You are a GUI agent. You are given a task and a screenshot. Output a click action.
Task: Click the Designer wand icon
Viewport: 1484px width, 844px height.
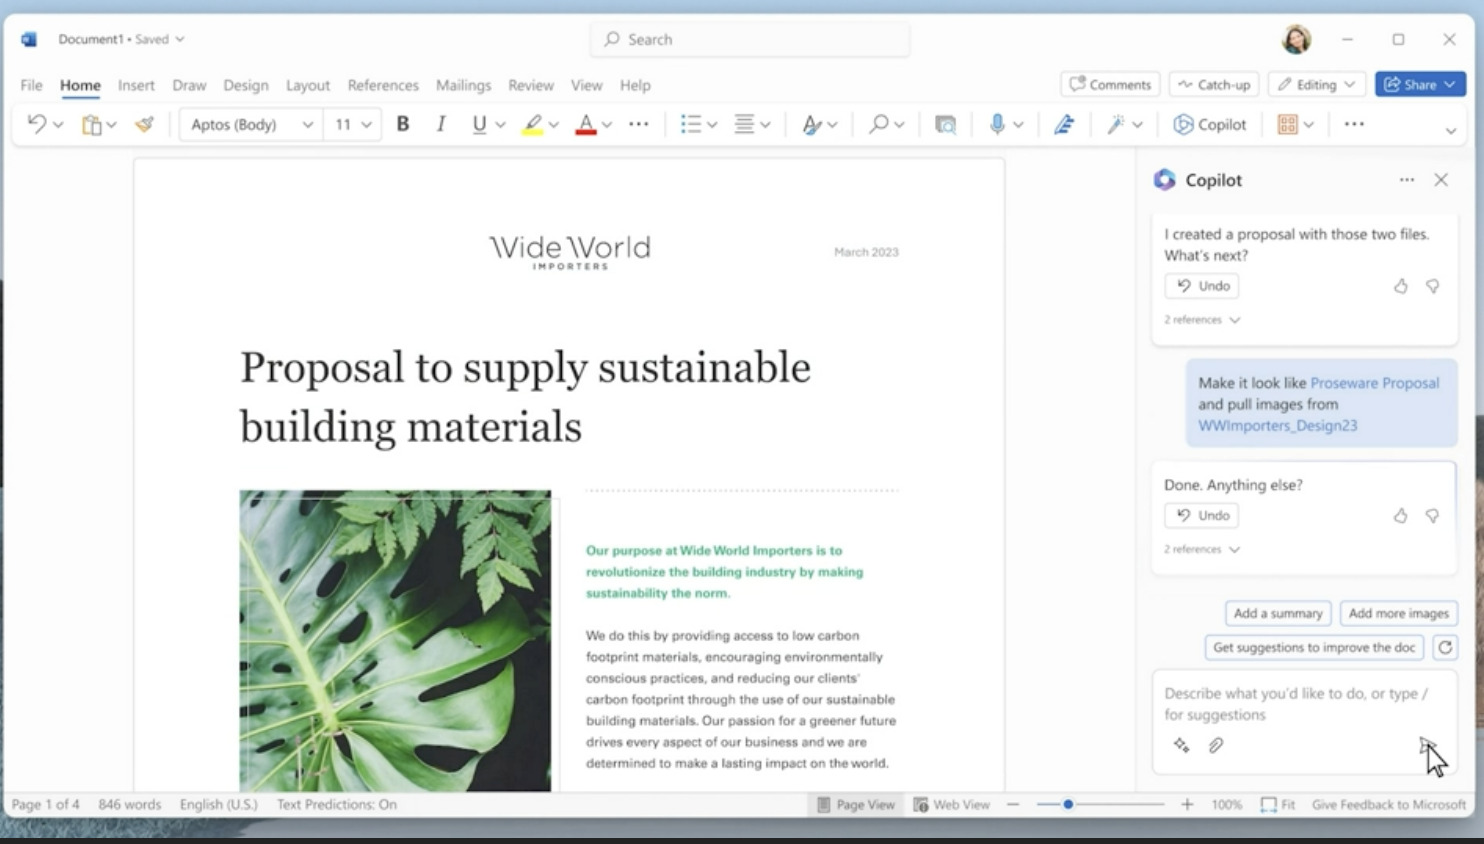(x=1115, y=124)
